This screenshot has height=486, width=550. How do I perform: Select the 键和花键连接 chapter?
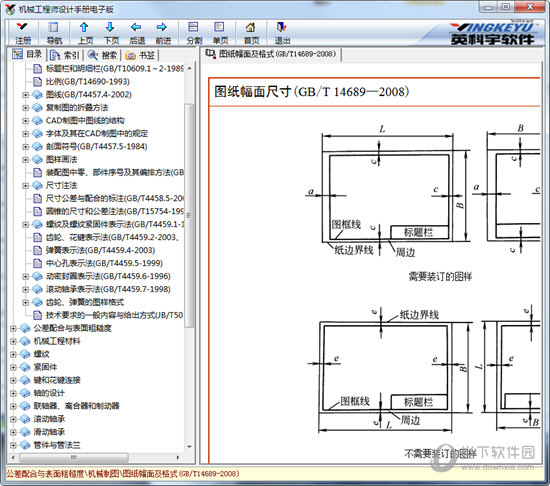point(57,380)
